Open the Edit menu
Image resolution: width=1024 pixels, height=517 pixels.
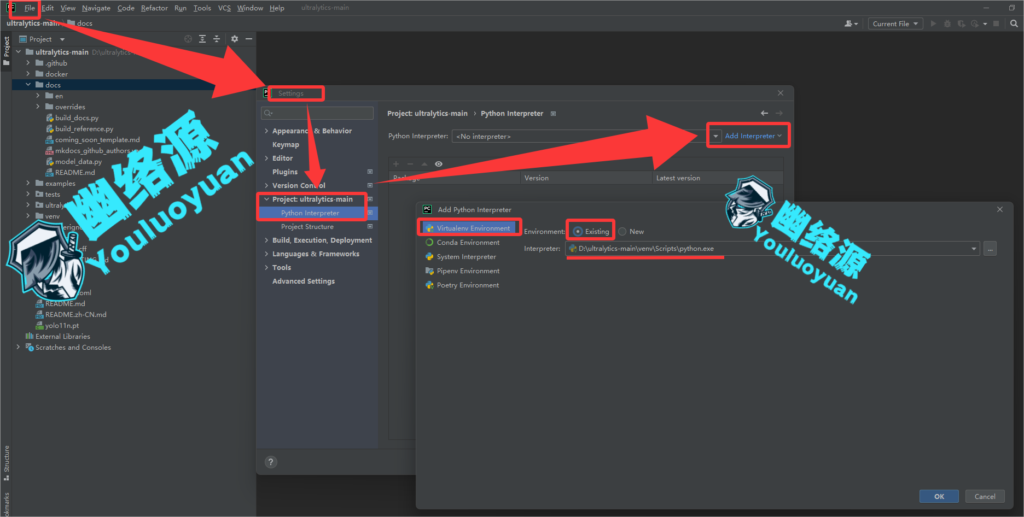click(48, 8)
